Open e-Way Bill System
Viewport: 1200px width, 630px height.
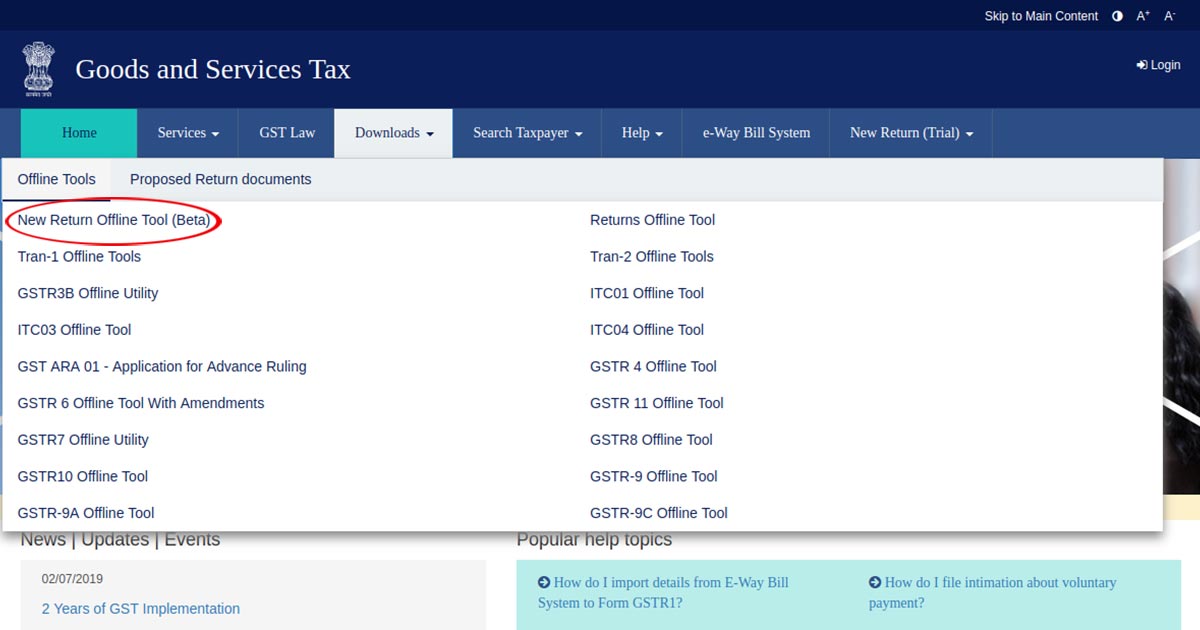tap(756, 133)
